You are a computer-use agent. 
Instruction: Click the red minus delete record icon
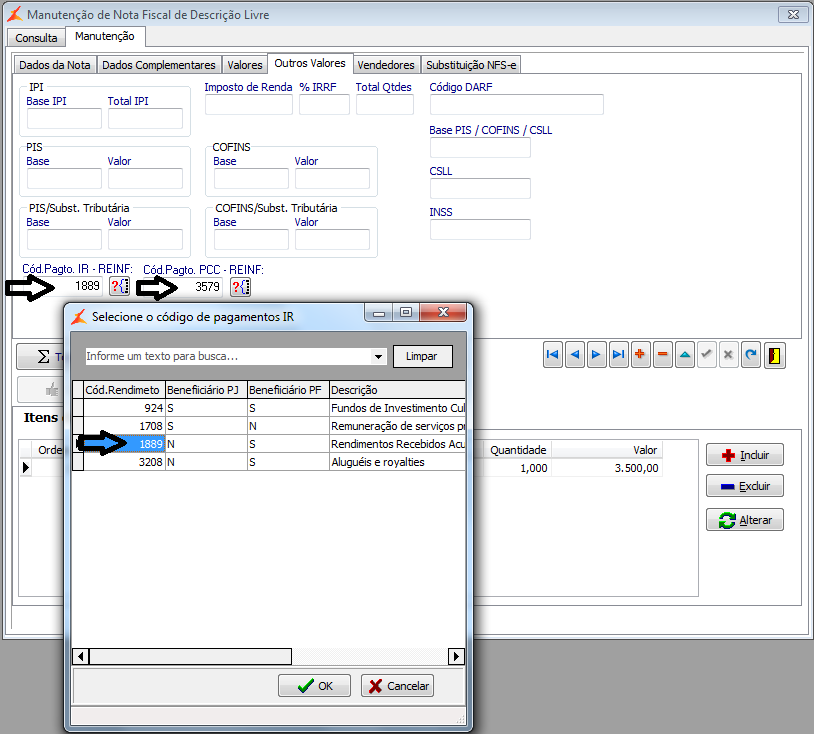[x=662, y=355]
